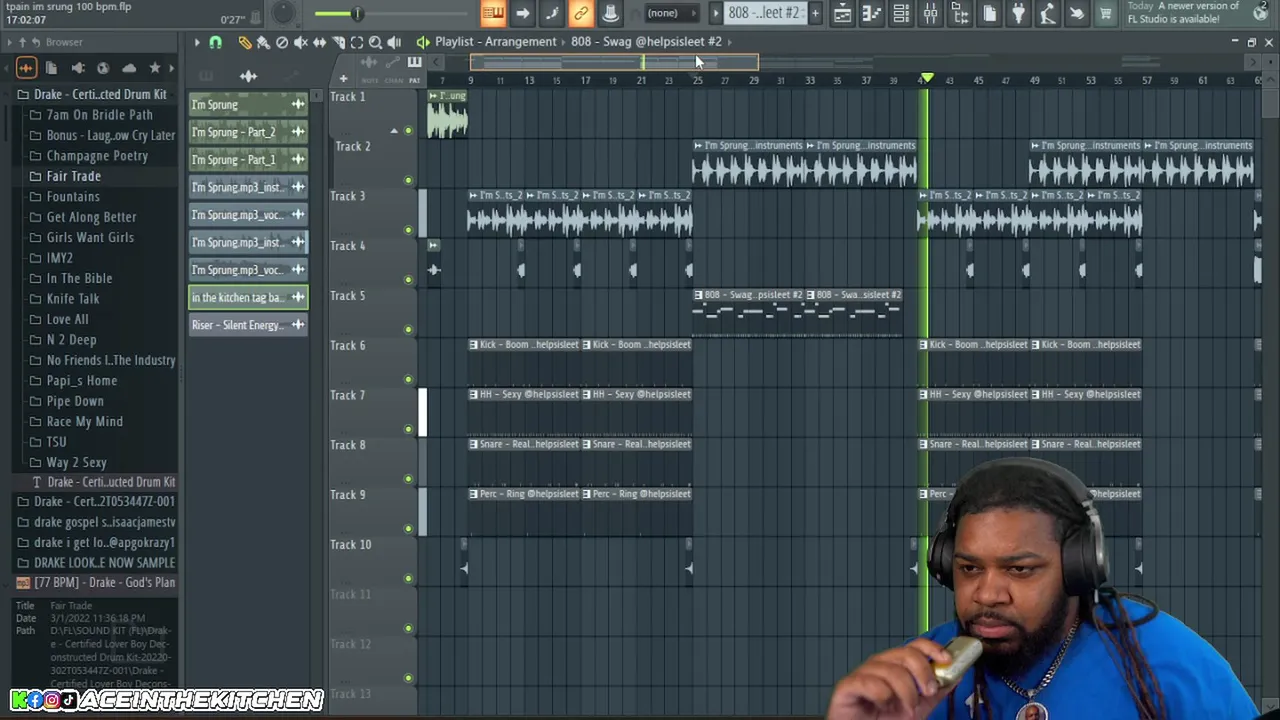Show audio clips tab in browser

(26, 68)
